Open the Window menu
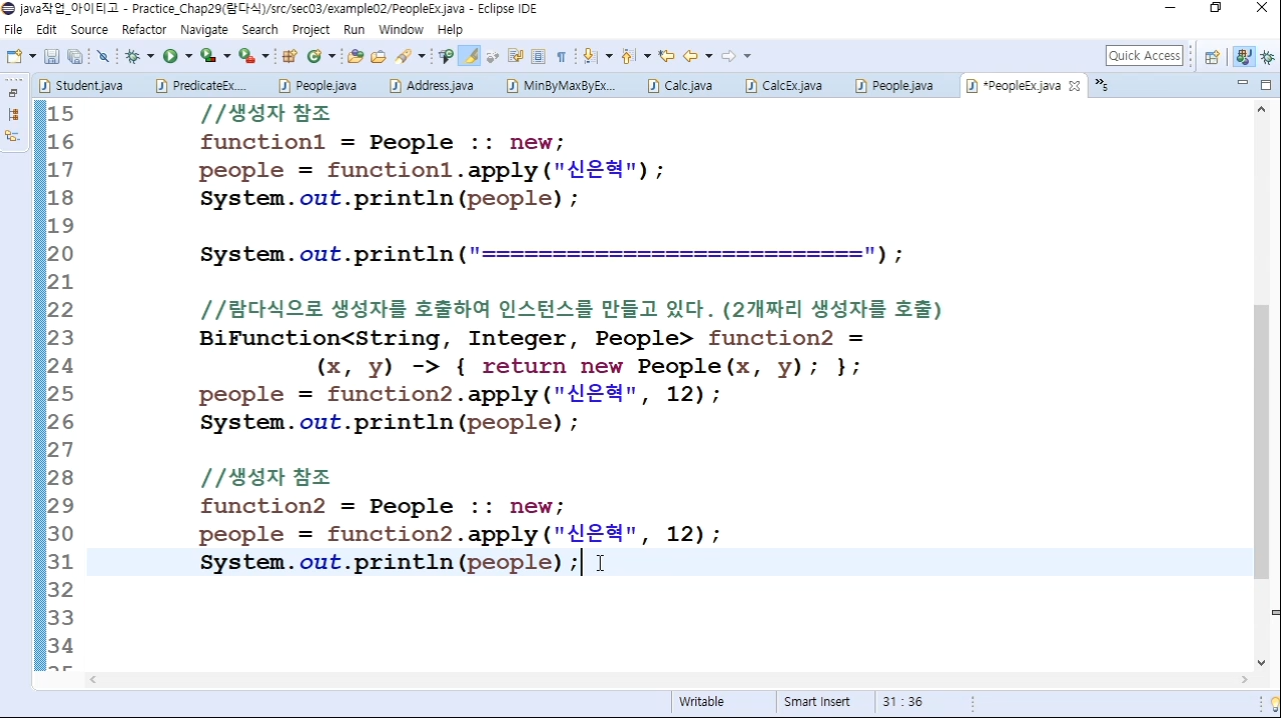The width and height of the screenshot is (1281, 718). point(401,30)
